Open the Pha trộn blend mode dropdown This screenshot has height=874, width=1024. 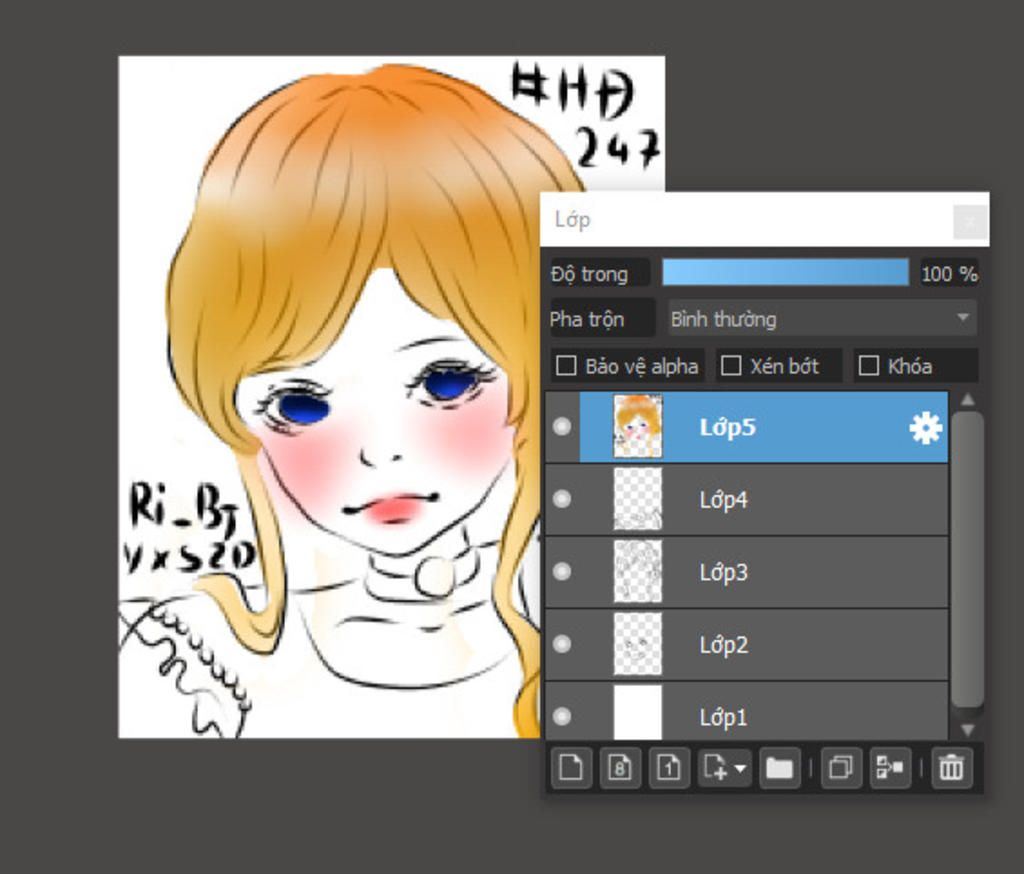click(822, 319)
